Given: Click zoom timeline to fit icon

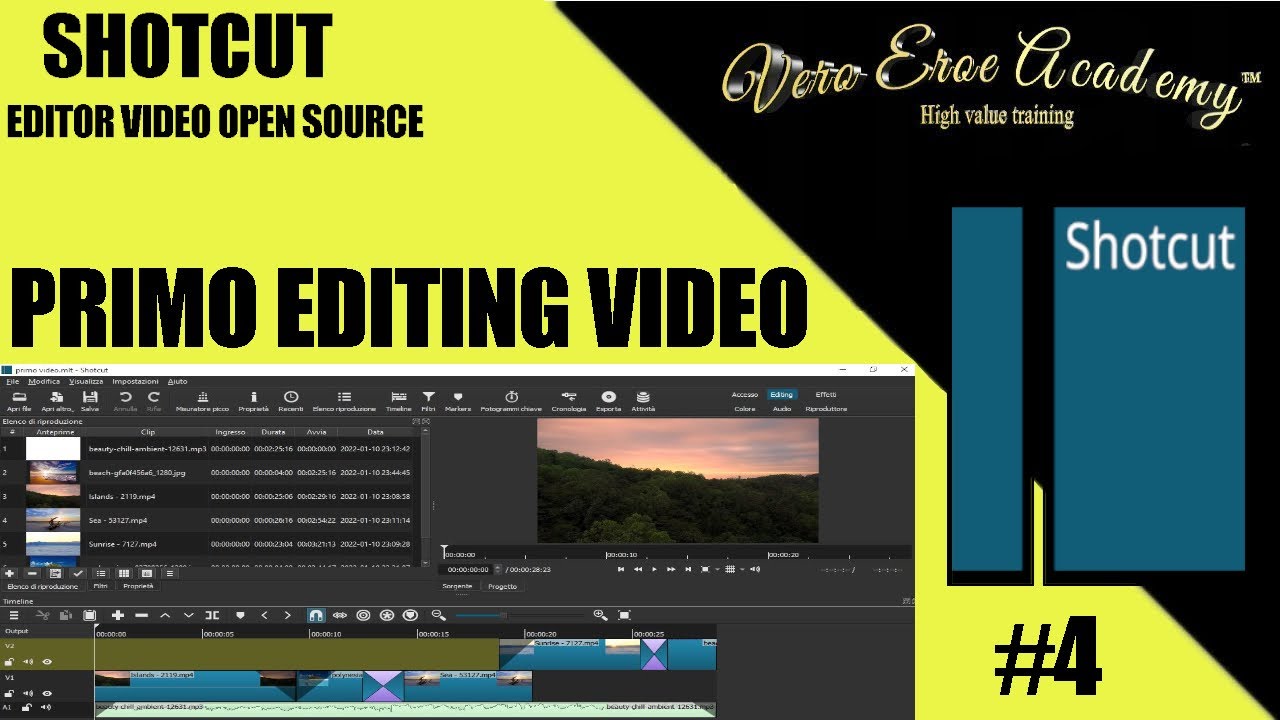Looking at the screenshot, I should coord(624,615).
